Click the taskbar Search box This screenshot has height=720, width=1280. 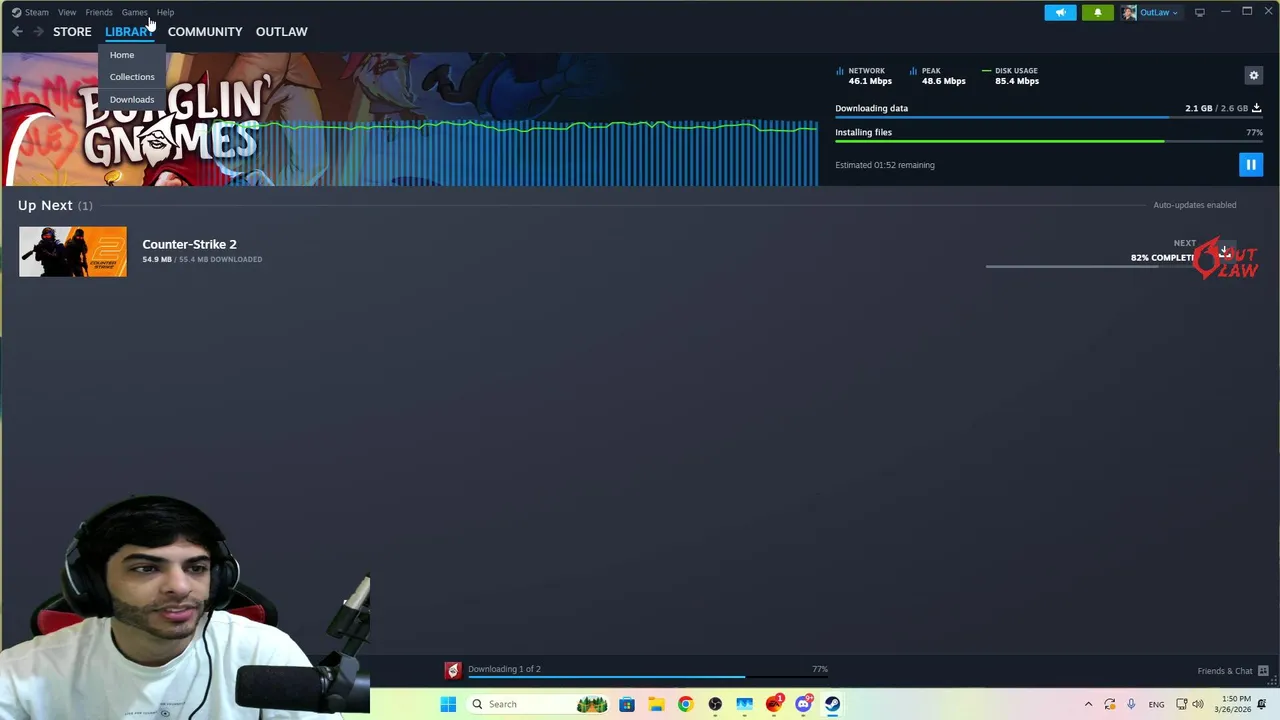click(x=540, y=704)
